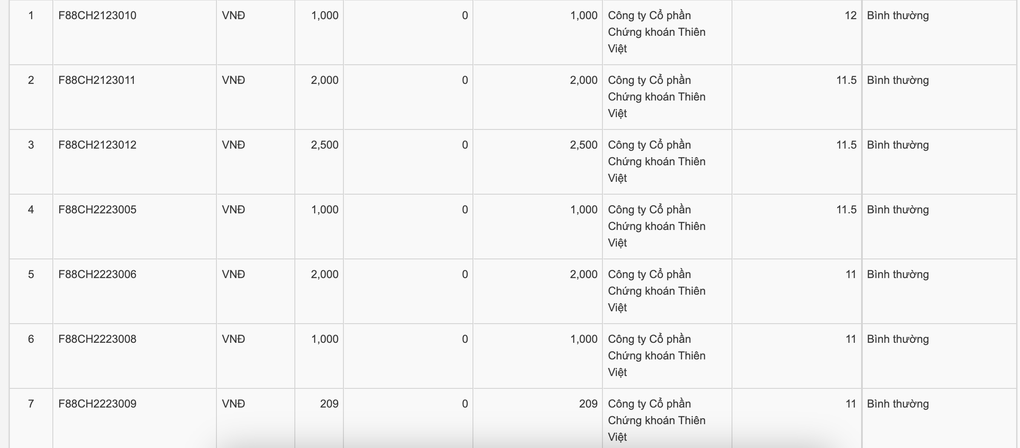Screen dimensions: 1020x448
Task: Click row number 7 cell
Action: 31,418
